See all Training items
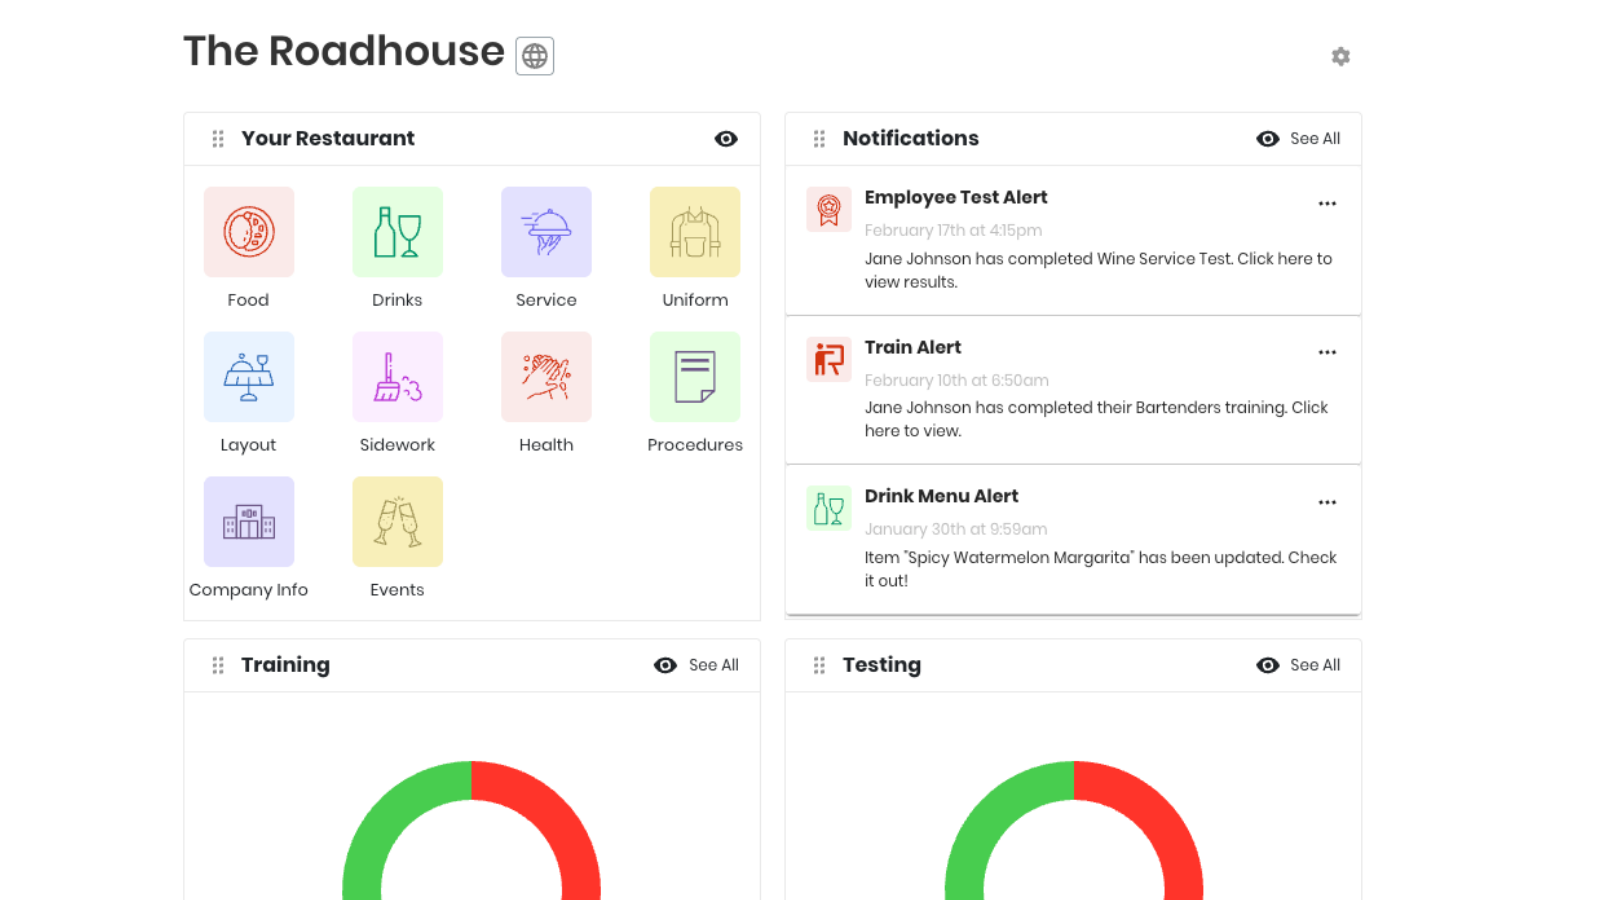Image resolution: width=1600 pixels, height=900 pixels. pyautogui.click(x=714, y=665)
